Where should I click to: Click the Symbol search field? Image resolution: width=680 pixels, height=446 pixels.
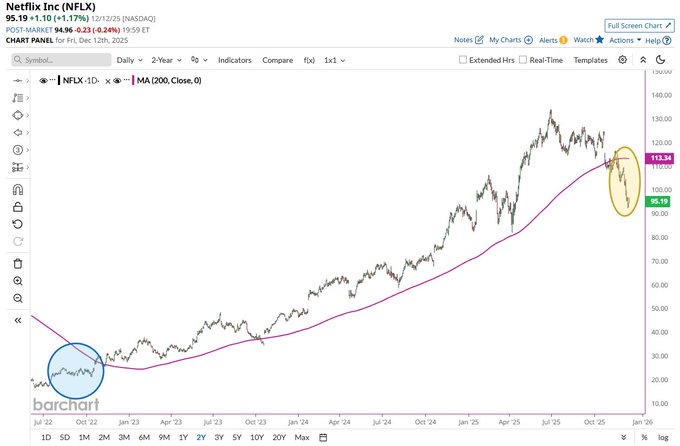click(61, 60)
